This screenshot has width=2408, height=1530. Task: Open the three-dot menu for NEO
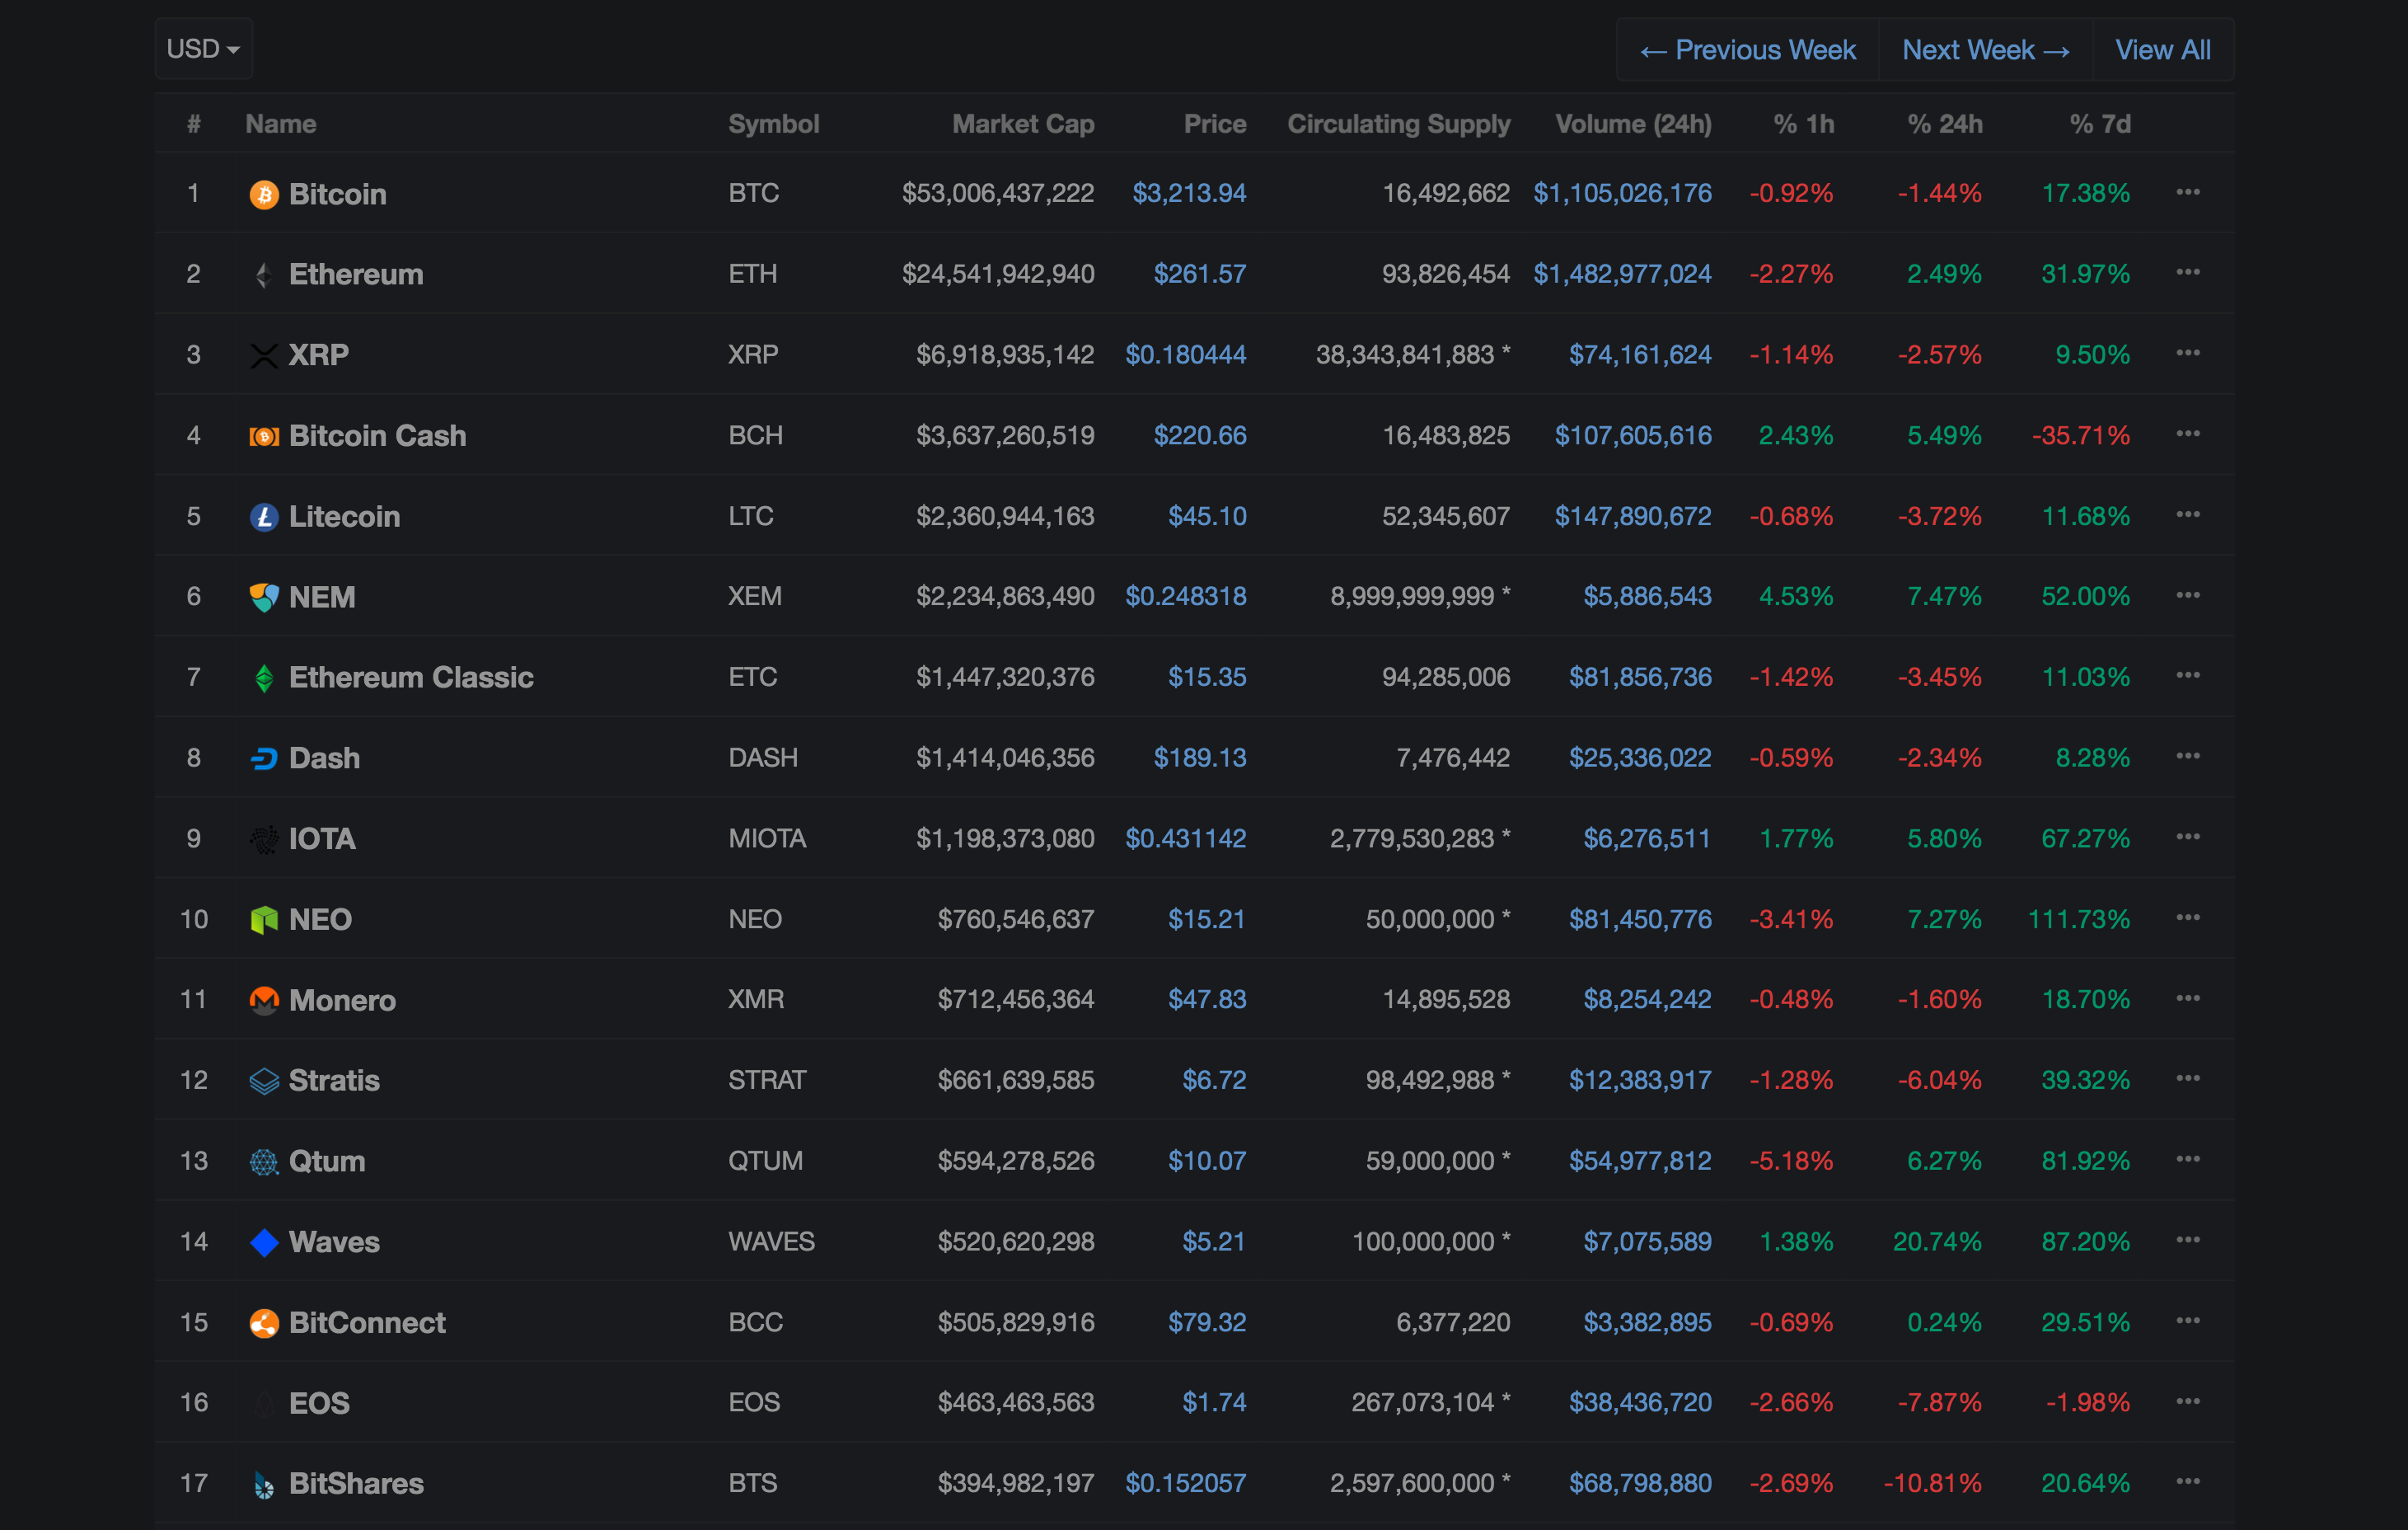[x=2187, y=917]
